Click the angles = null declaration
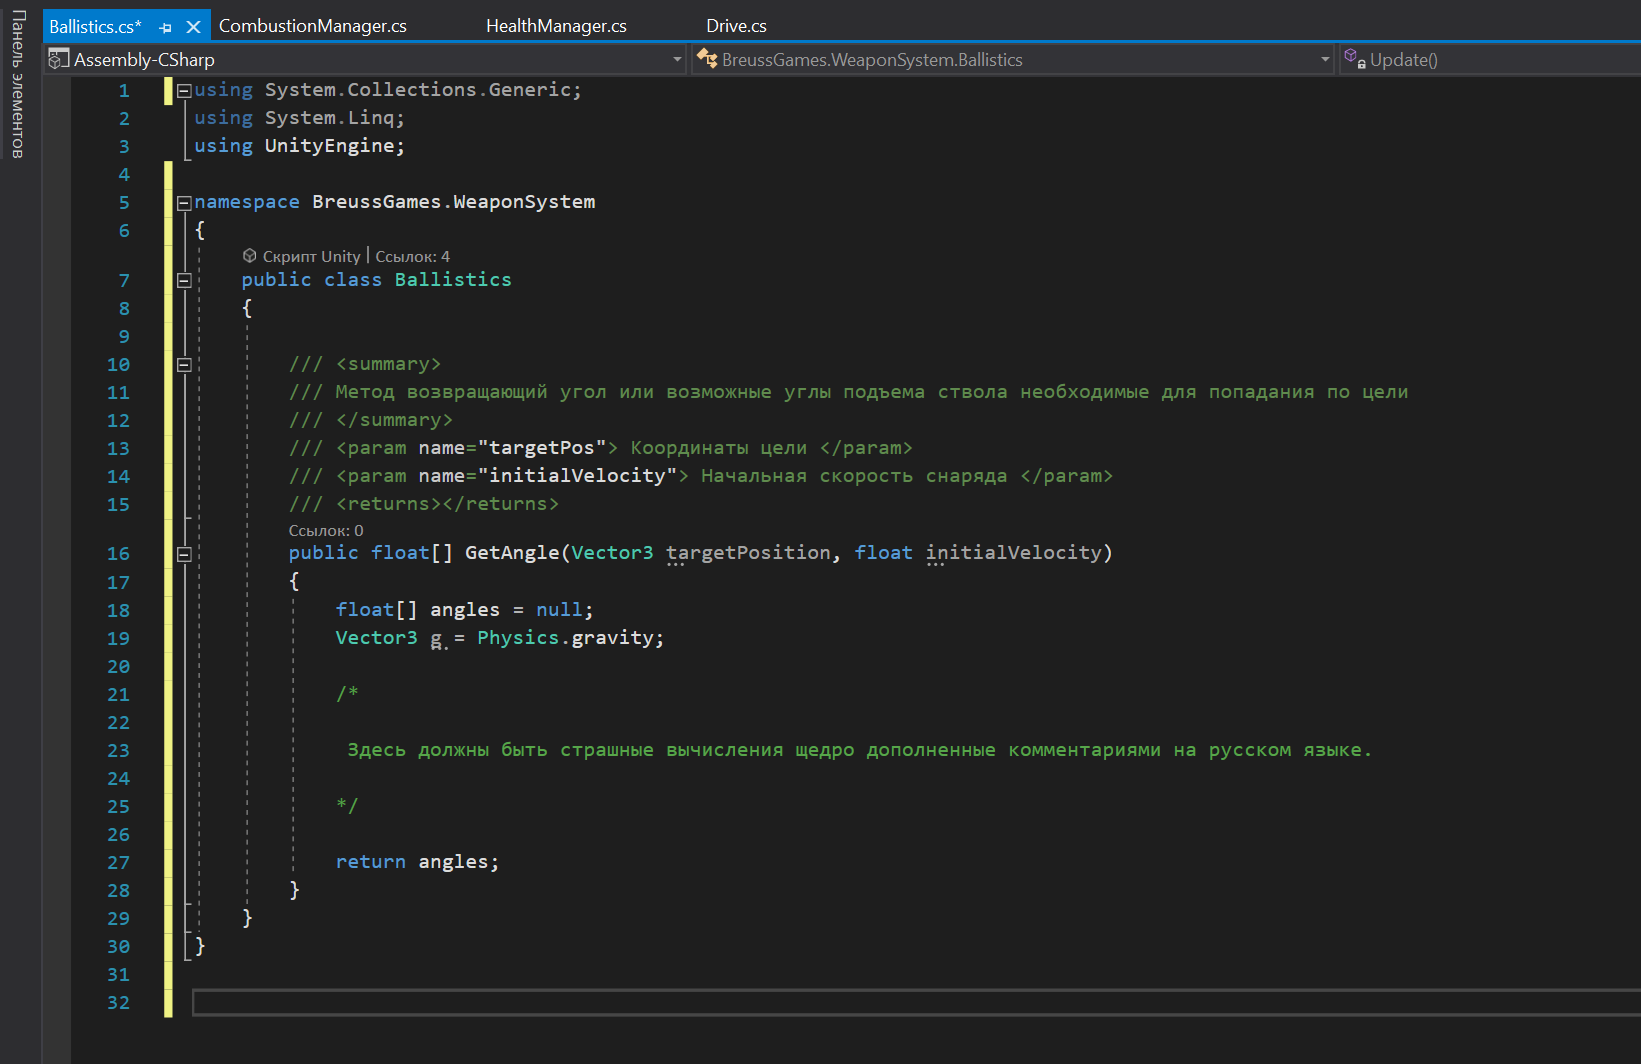 (465, 610)
